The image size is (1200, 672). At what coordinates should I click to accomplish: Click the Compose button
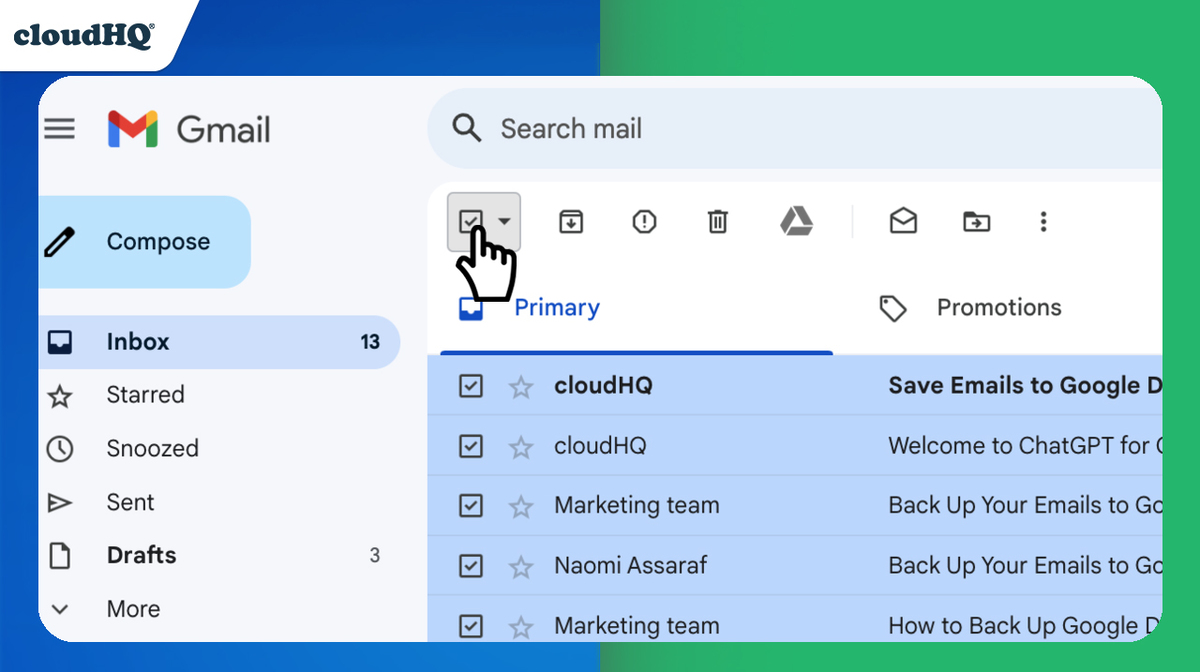pos(145,241)
